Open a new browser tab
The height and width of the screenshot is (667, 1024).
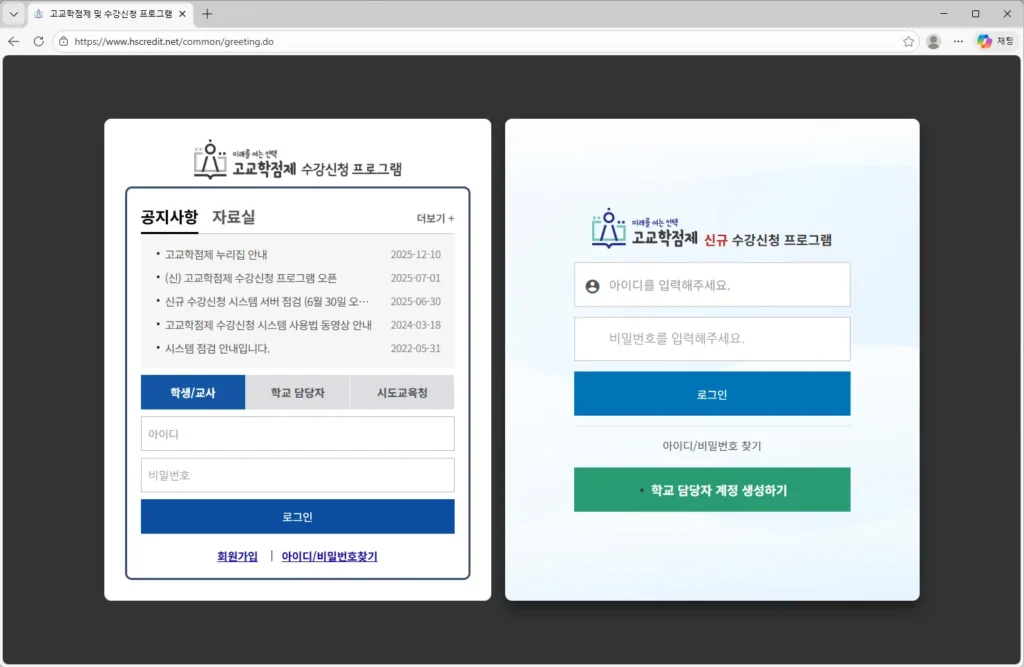coord(207,14)
